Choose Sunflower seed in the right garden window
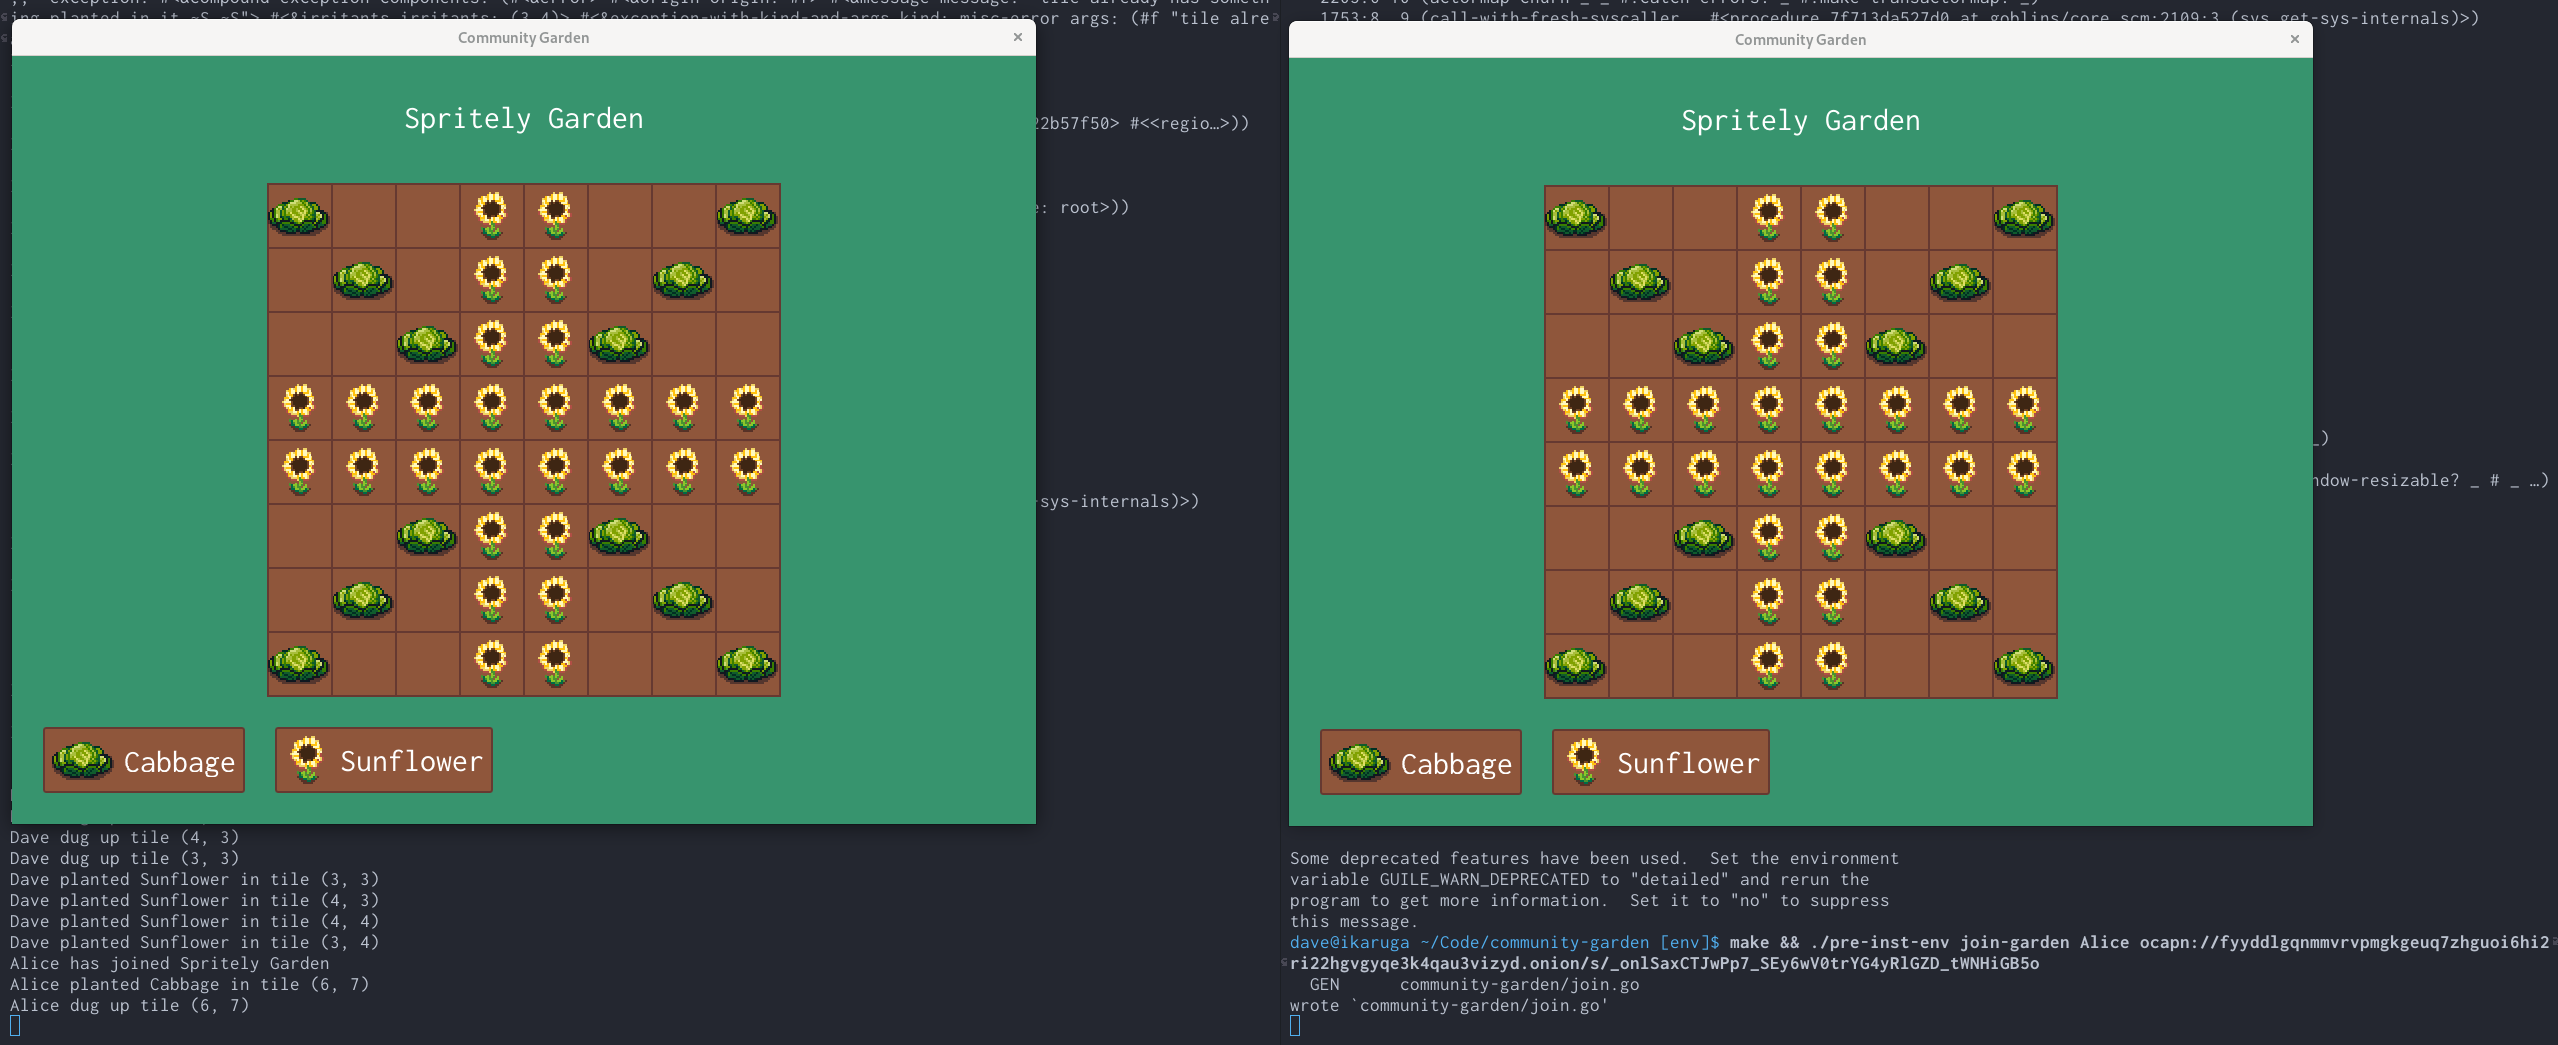2558x1045 pixels. point(1660,763)
